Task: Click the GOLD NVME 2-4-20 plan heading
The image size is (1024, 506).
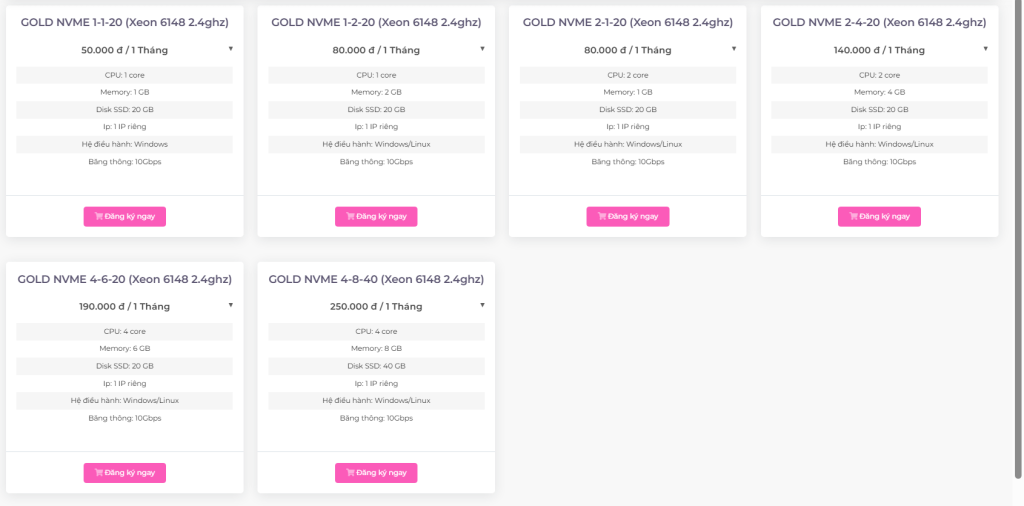Action: [x=879, y=22]
